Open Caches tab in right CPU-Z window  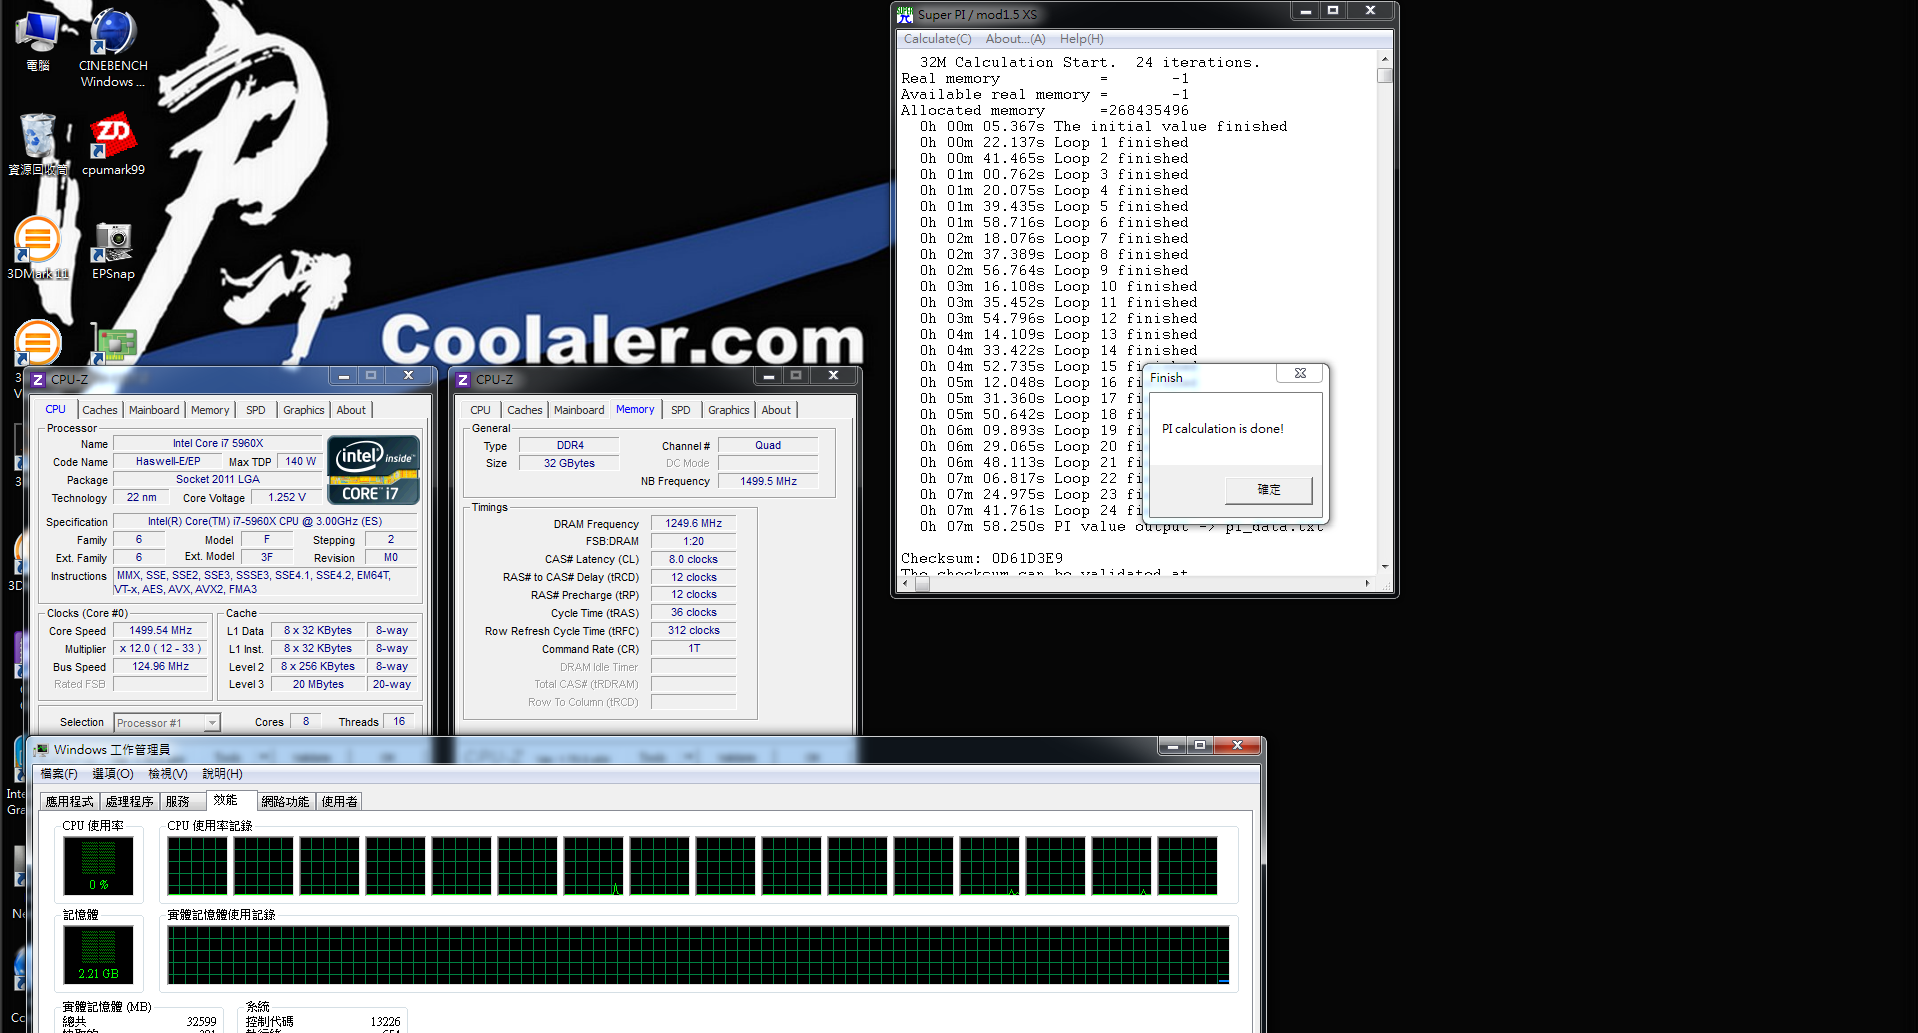[x=525, y=410]
